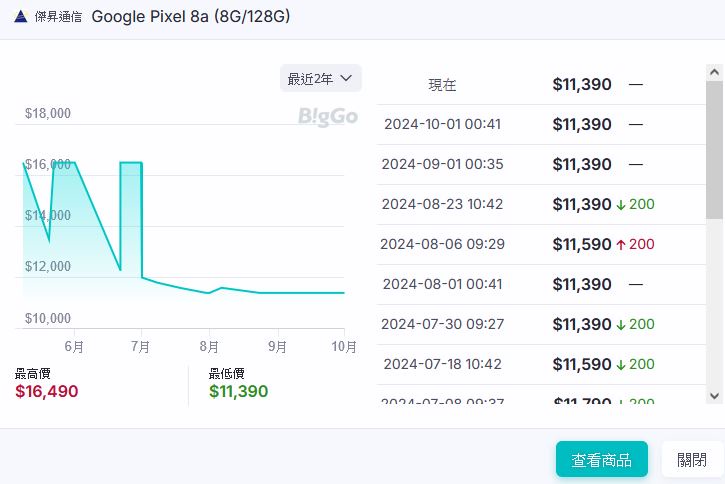Click the 傑昇通信 store logo icon
Viewport: 725px width, 484px height.
[19, 17]
